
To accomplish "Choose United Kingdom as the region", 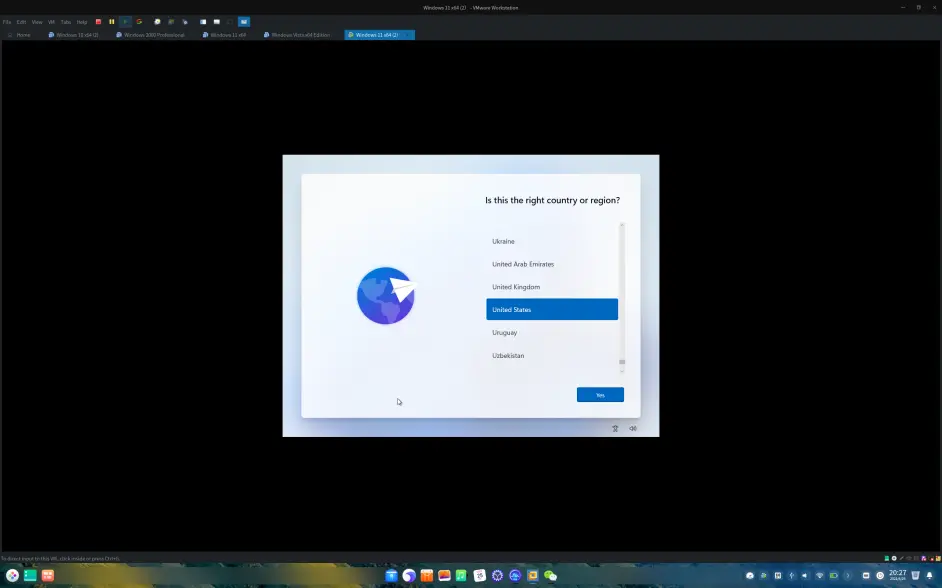I will (552, 287).
